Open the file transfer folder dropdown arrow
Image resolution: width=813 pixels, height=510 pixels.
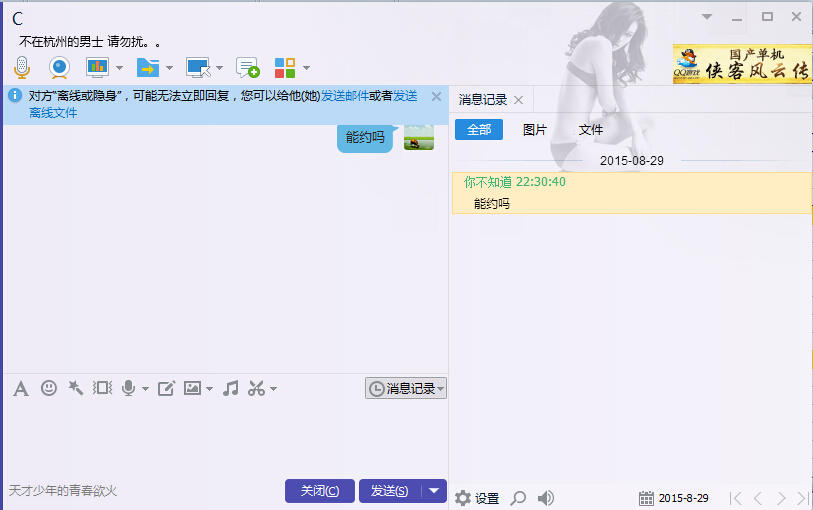pos(169,68)
